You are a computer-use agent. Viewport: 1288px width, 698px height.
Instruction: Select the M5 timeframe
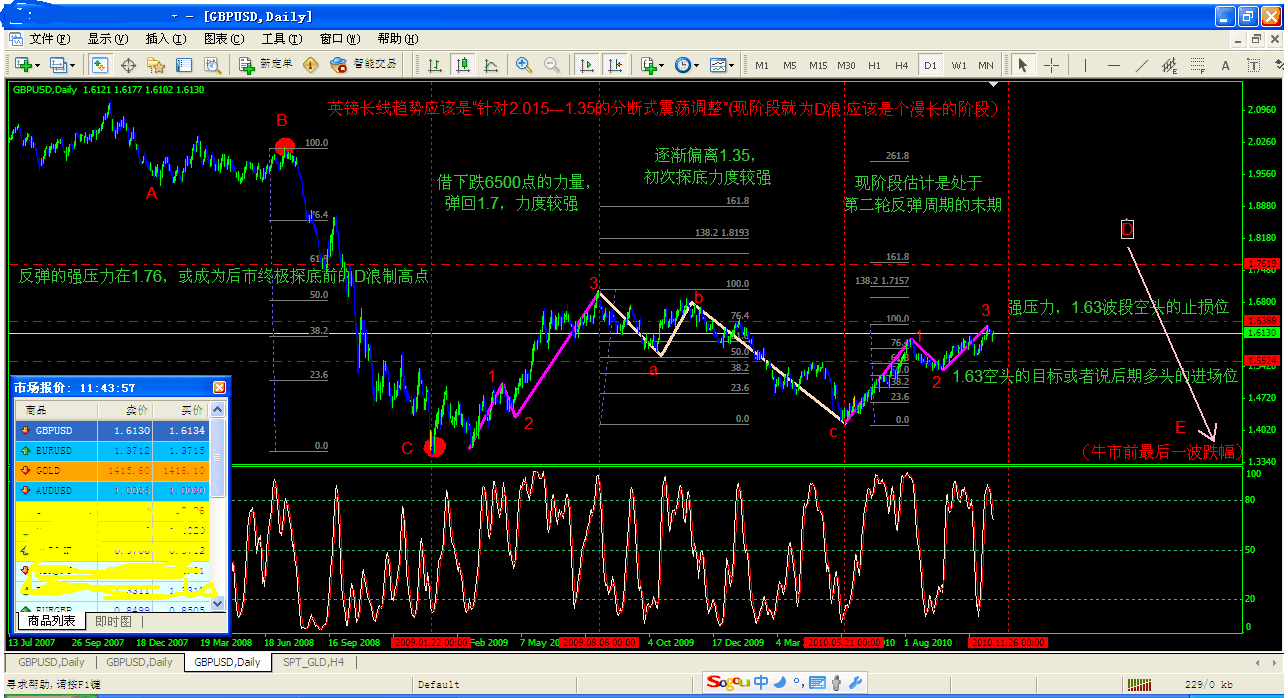coord(790,65)
